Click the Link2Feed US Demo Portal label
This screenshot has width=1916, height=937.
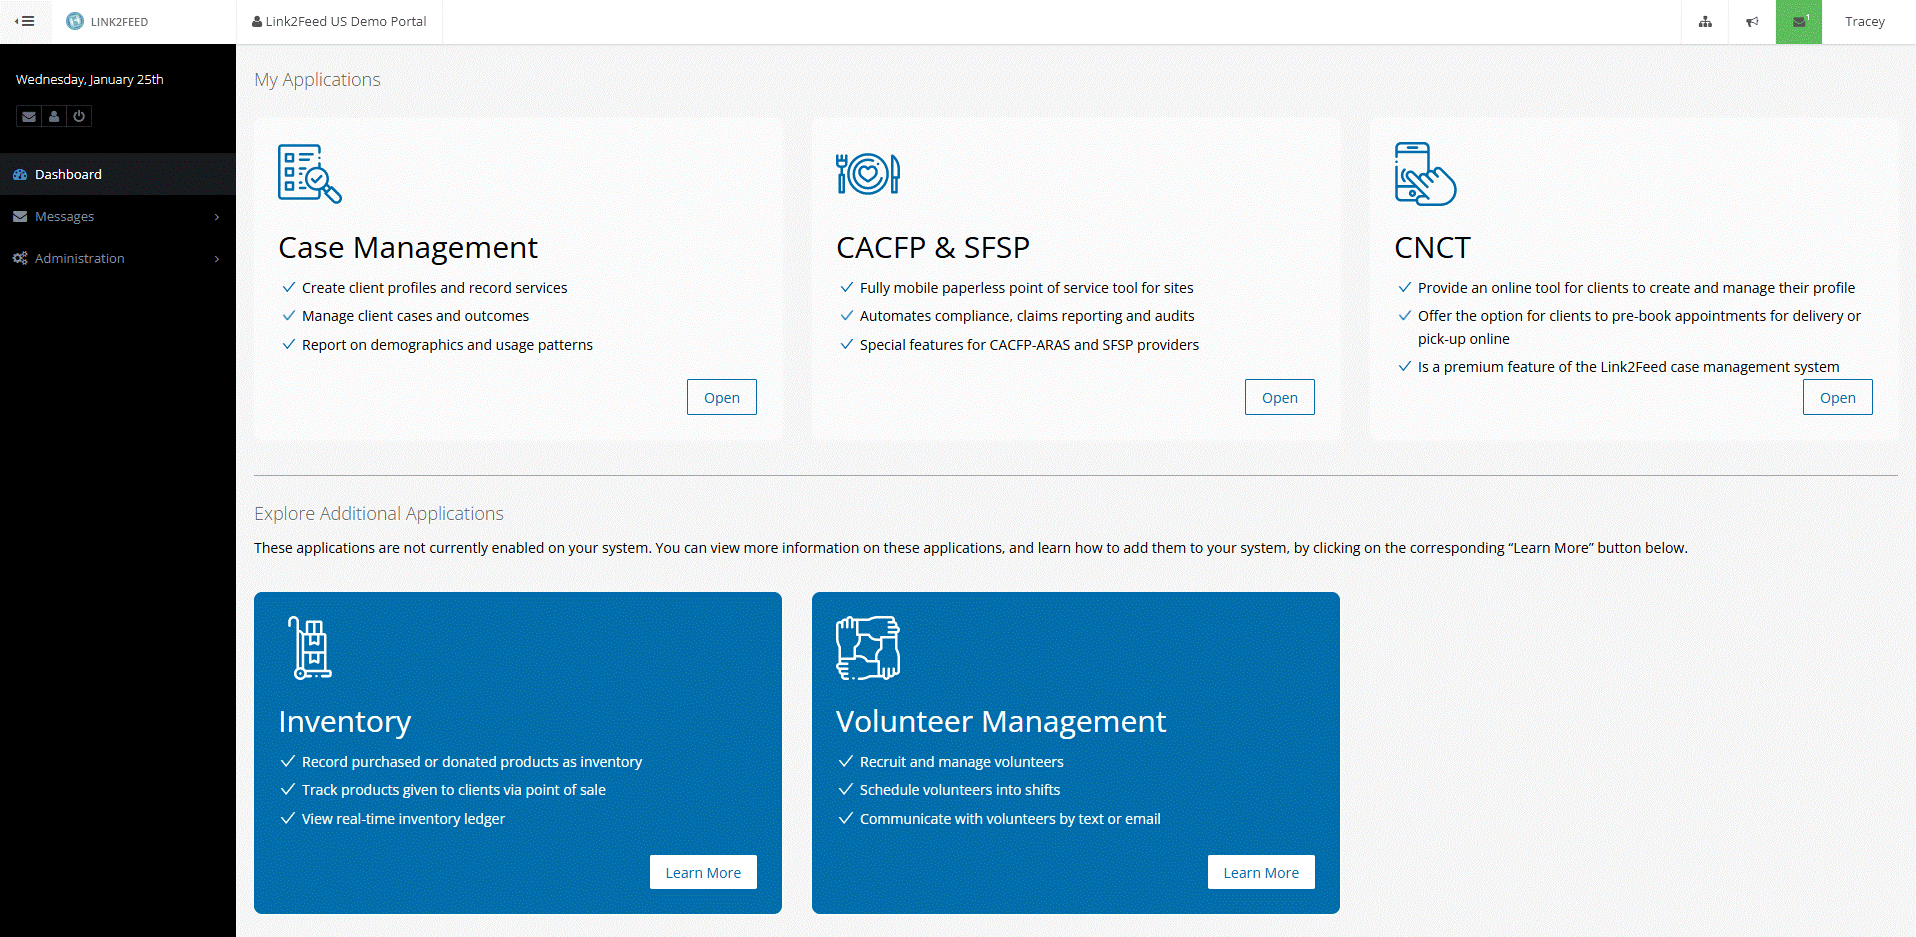(339, 21)
